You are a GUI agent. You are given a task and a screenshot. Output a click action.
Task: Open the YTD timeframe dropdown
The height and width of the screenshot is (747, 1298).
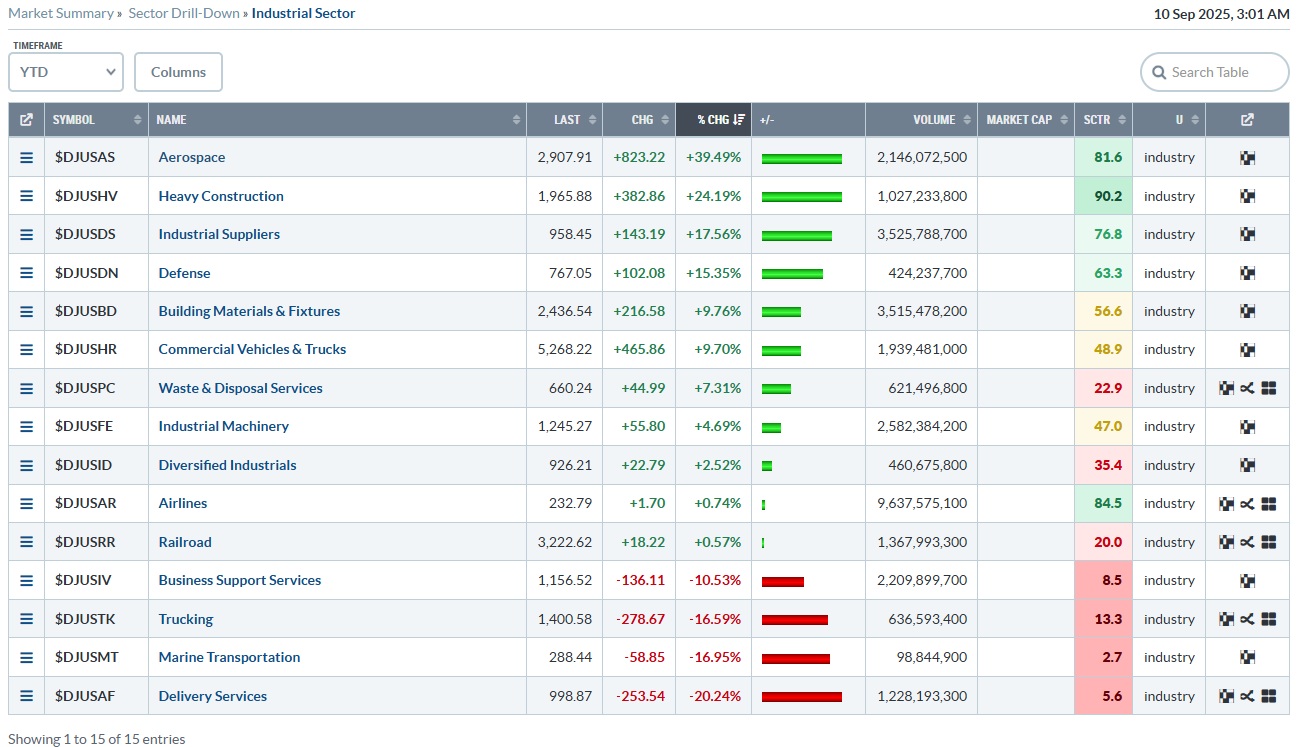pos(66,72)
